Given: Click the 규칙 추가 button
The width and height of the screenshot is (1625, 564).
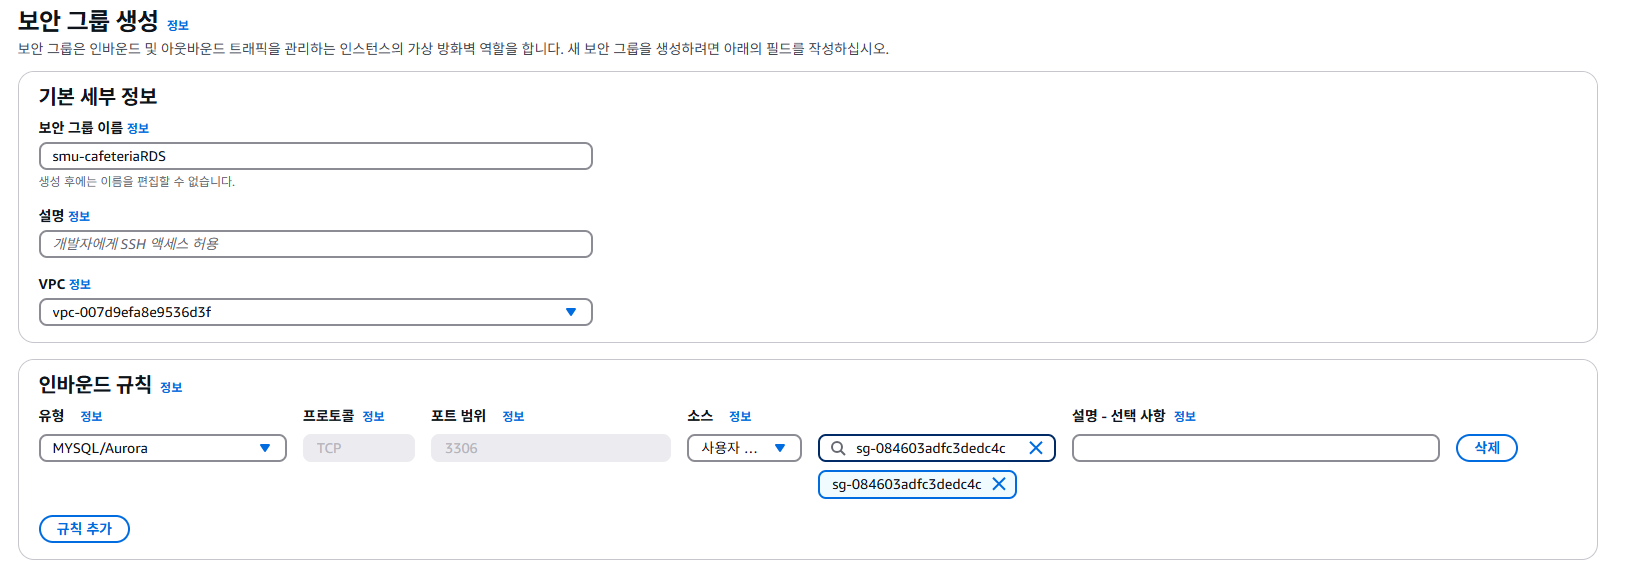Looking at the screenshot, I should click(x=84, y=529).
